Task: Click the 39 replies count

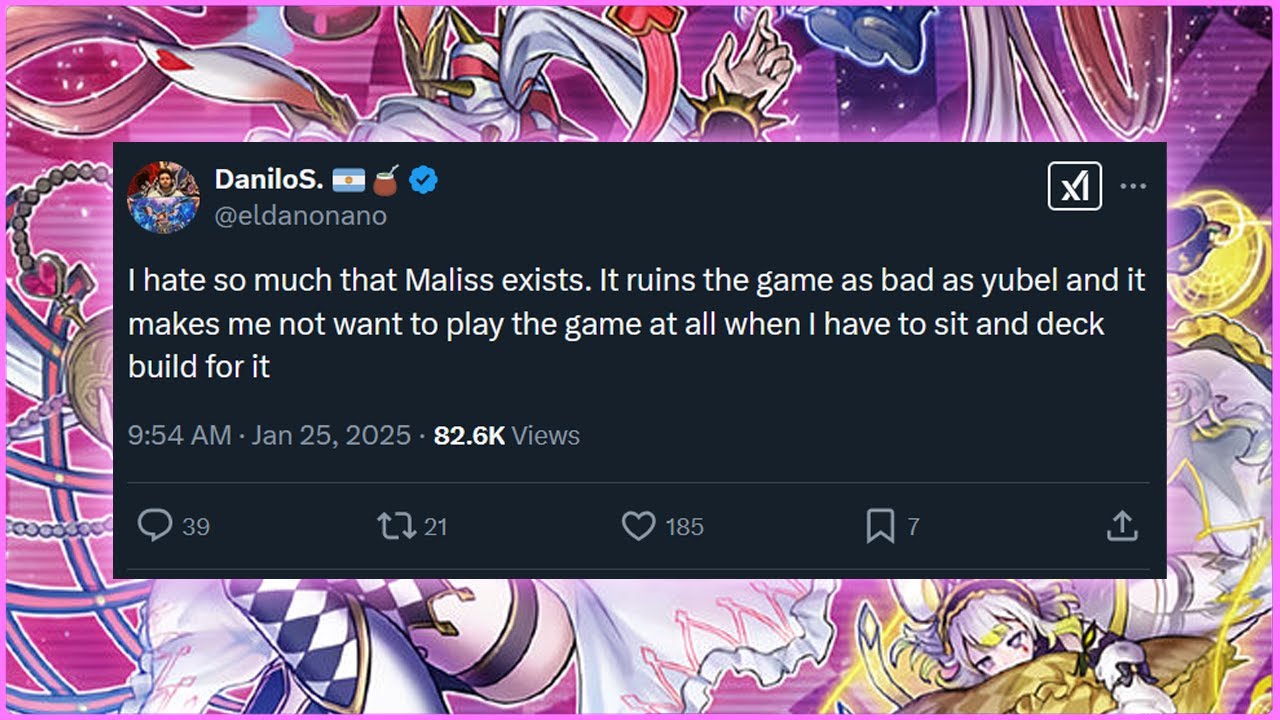Action: 196,526
